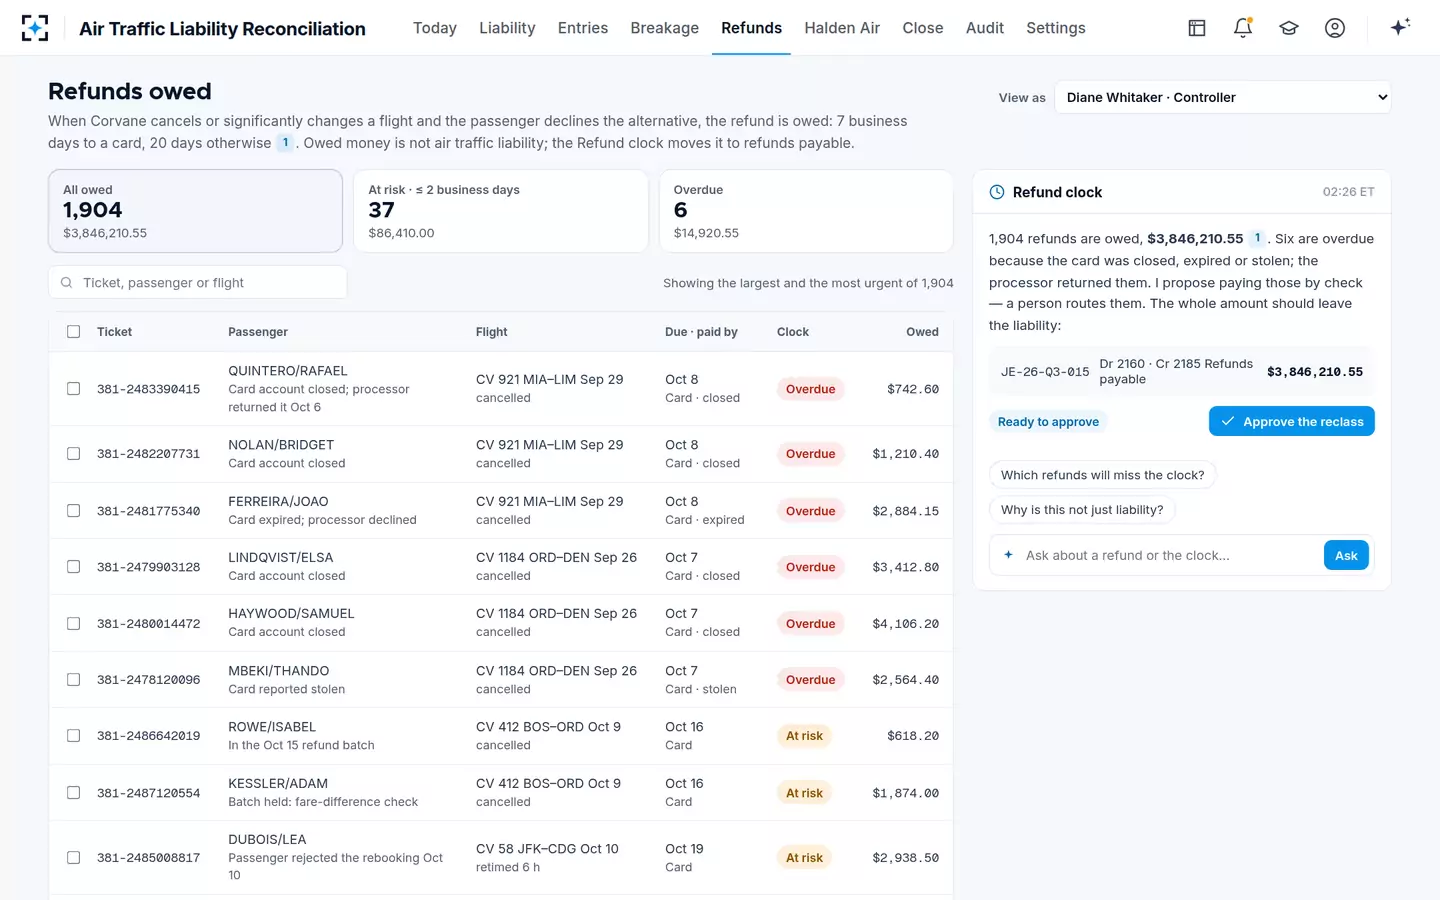Click the Clock column header
The width and height of the screenshot is (1440, 900).
[793, 332]
